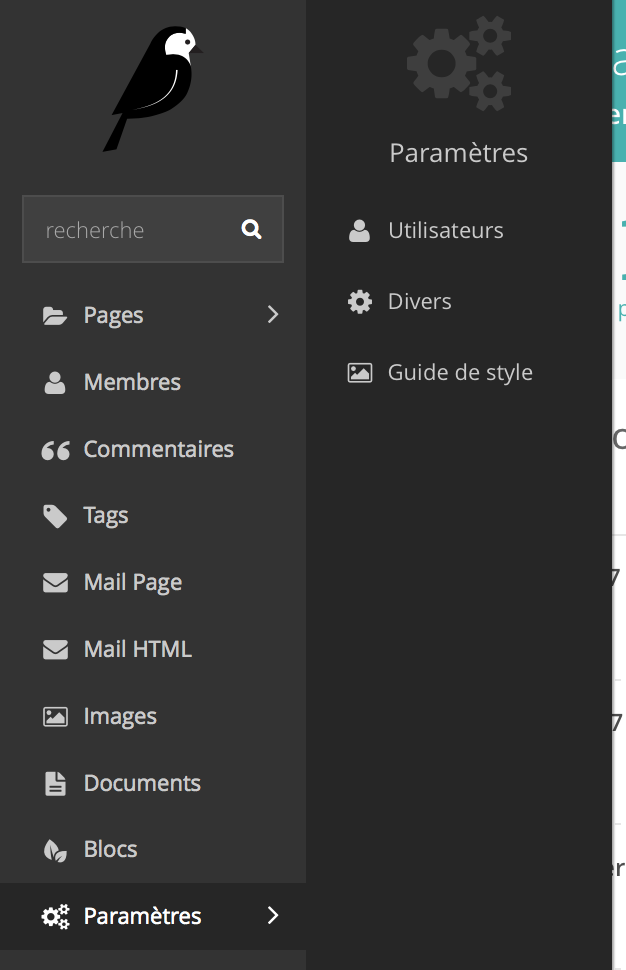Screen dimensions: 626x970
Task: Select Divers in the Paramètres panel
Action: [x=418, y=300]
